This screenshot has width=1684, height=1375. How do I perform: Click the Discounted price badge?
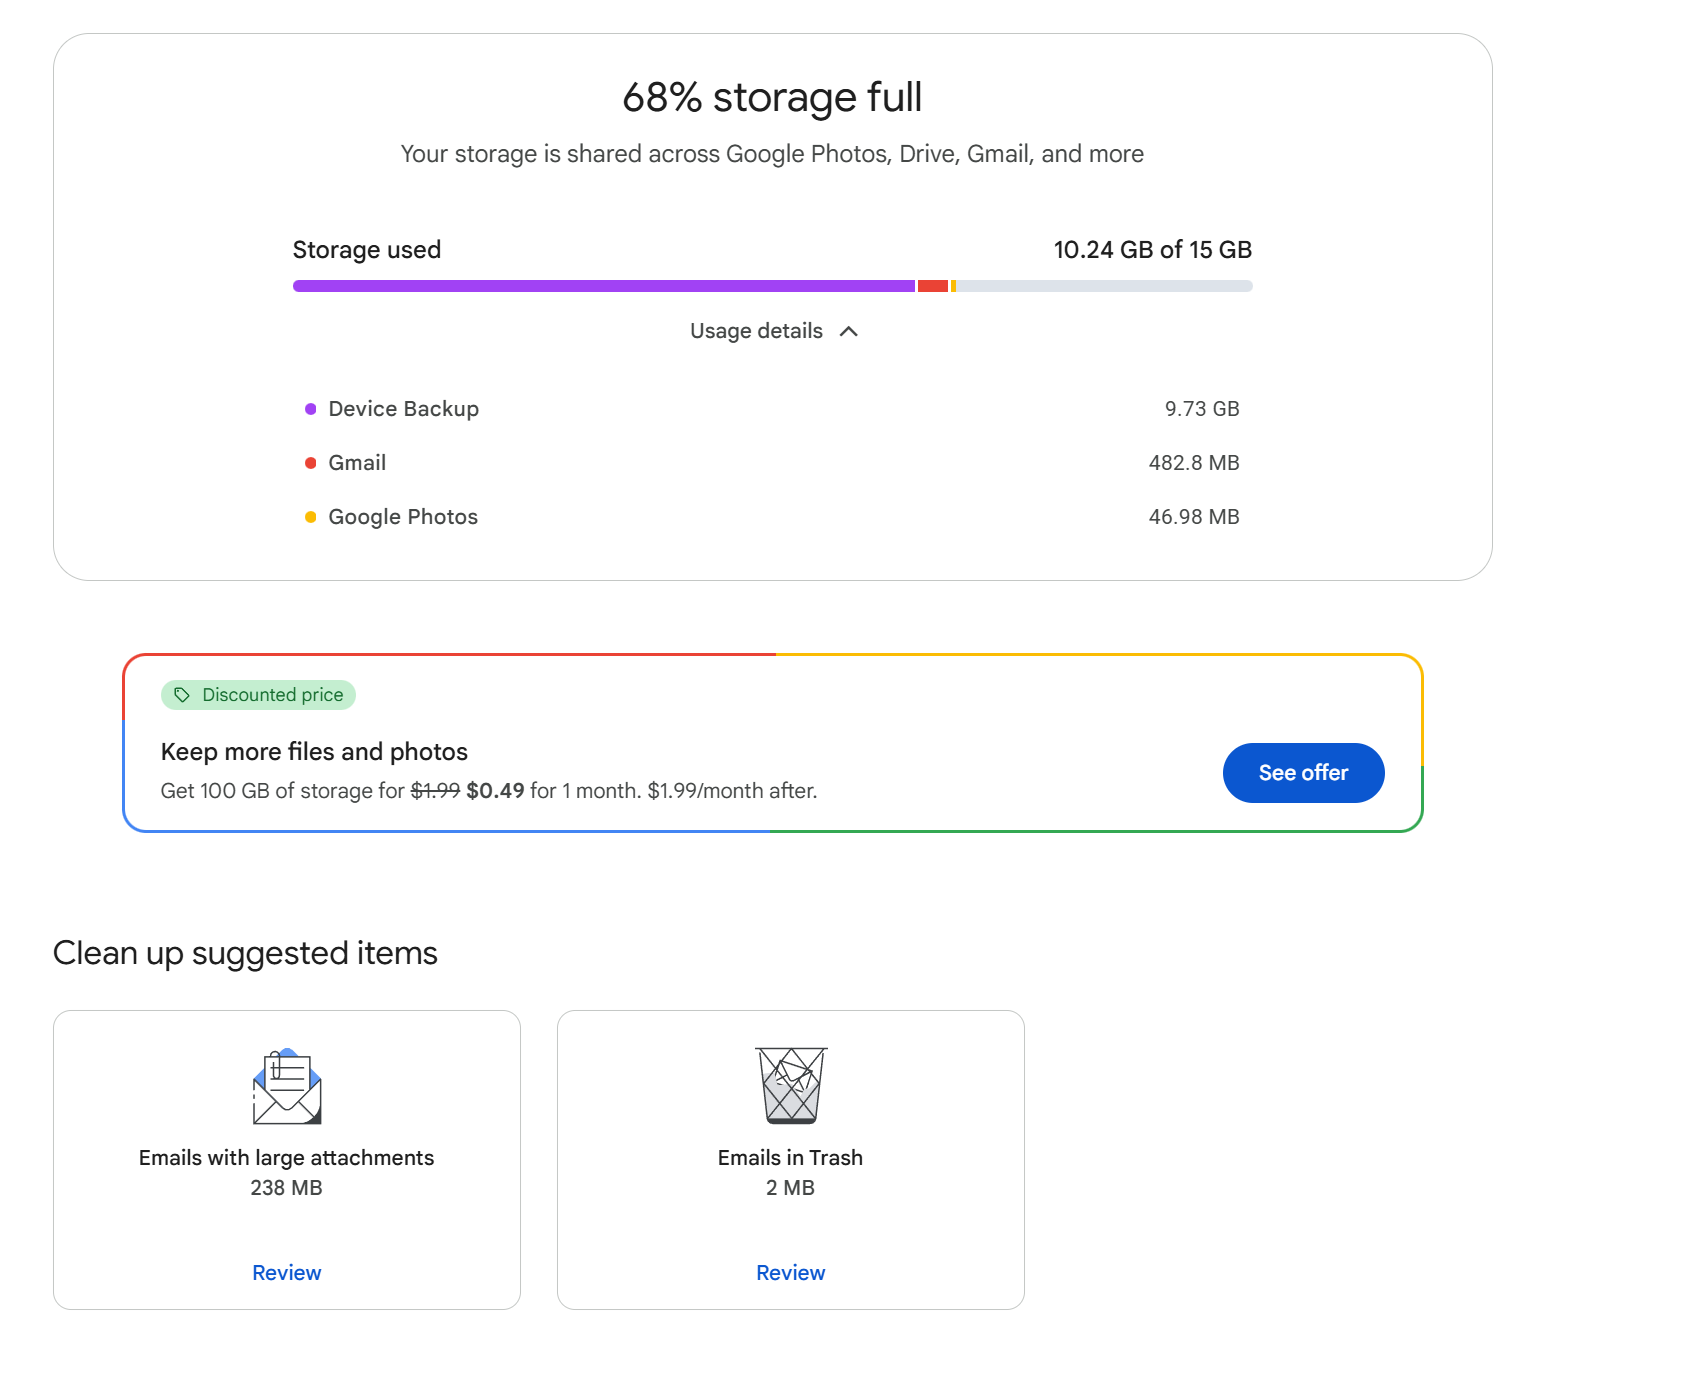pyautogui.click(x=259, y=695)
